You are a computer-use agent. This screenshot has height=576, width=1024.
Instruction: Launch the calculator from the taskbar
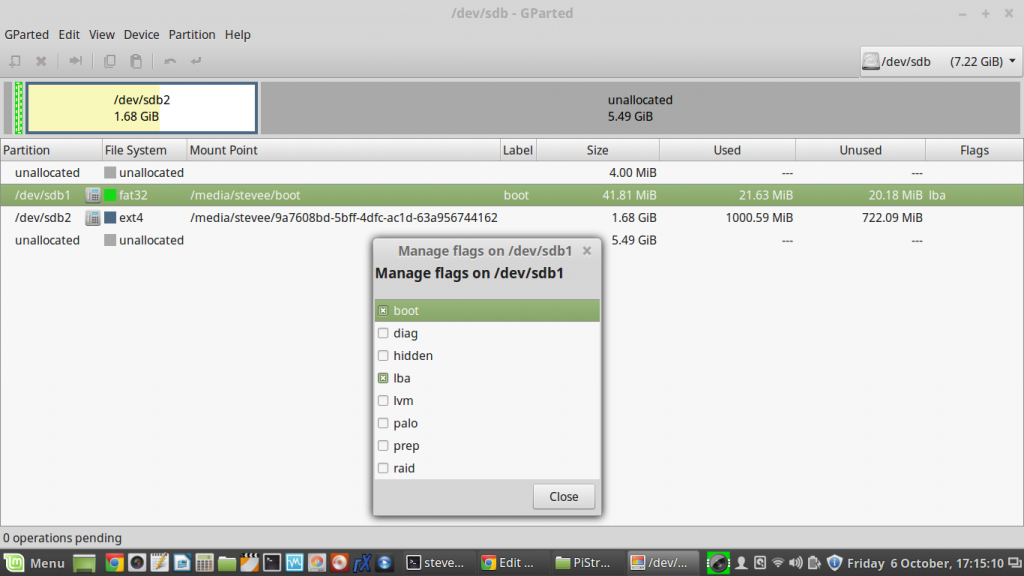(x=204, y=563)
